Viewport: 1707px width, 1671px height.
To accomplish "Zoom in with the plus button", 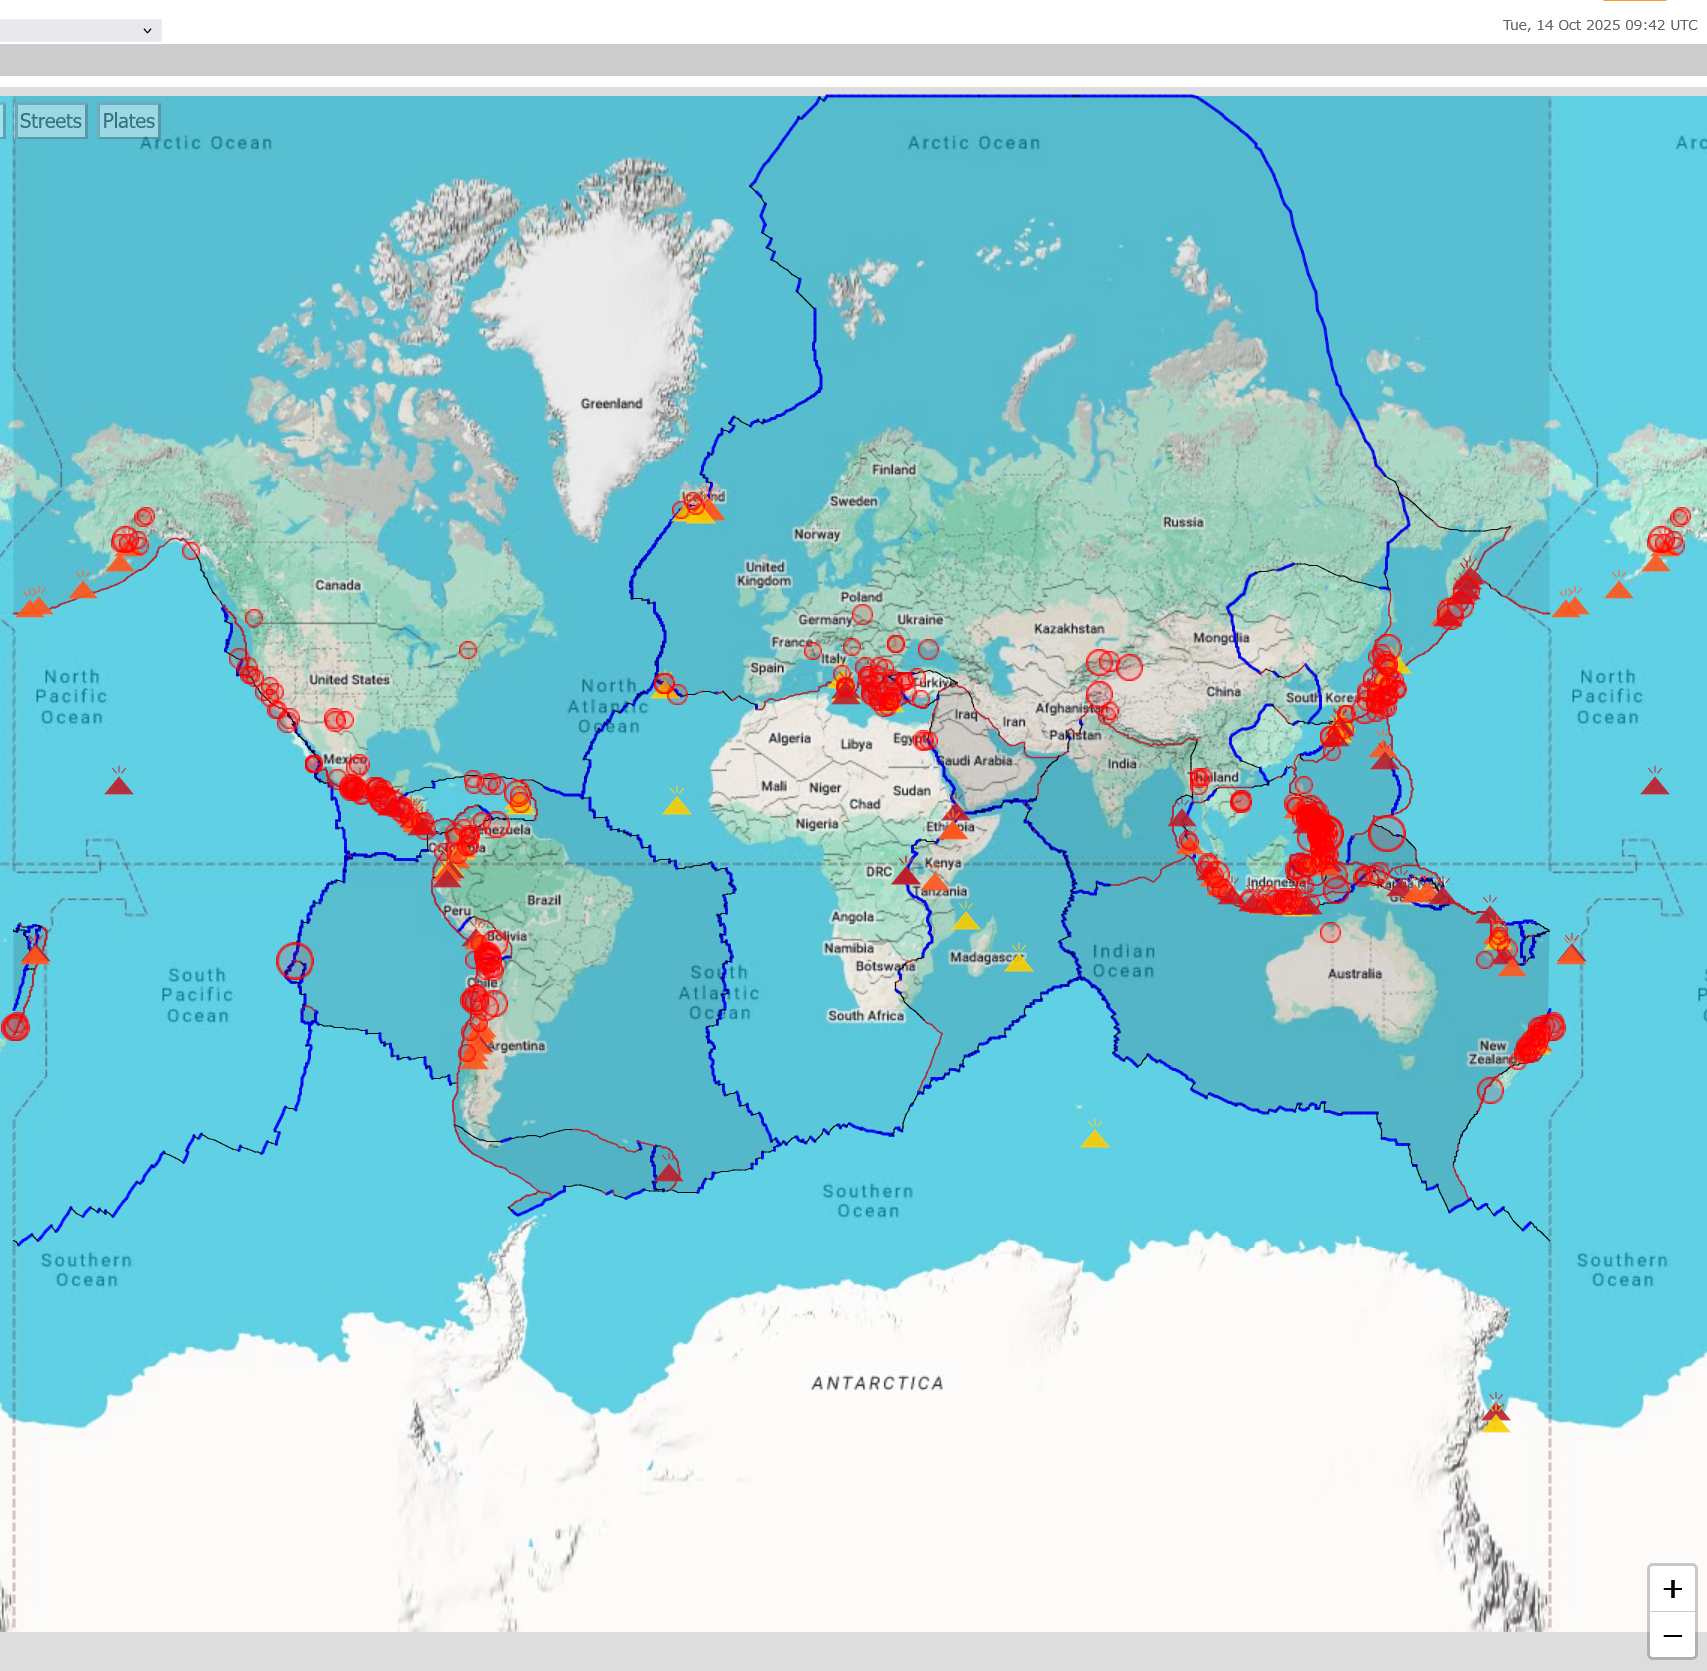I will pos(1672,1589).
